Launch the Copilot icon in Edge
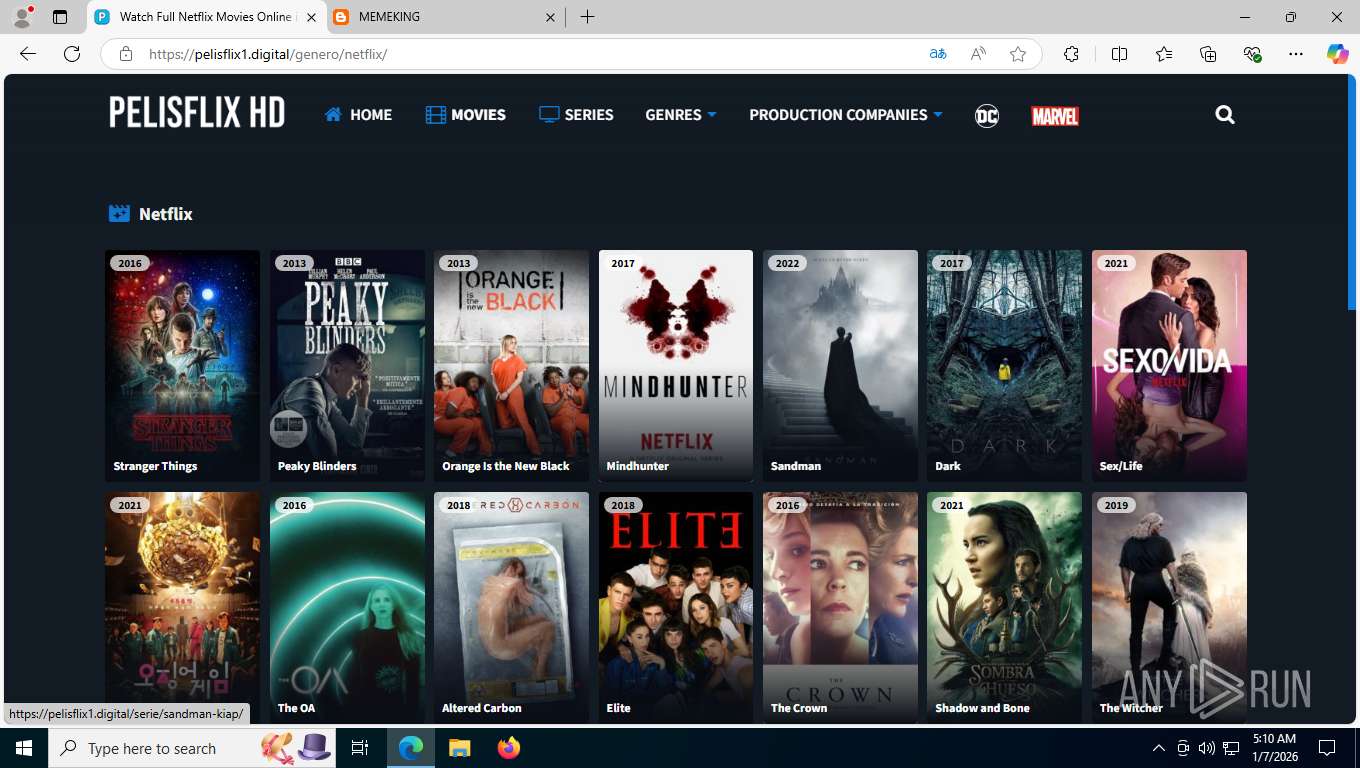Image resolution: width=1360 pixels, height=768 pixels. 1337,54
